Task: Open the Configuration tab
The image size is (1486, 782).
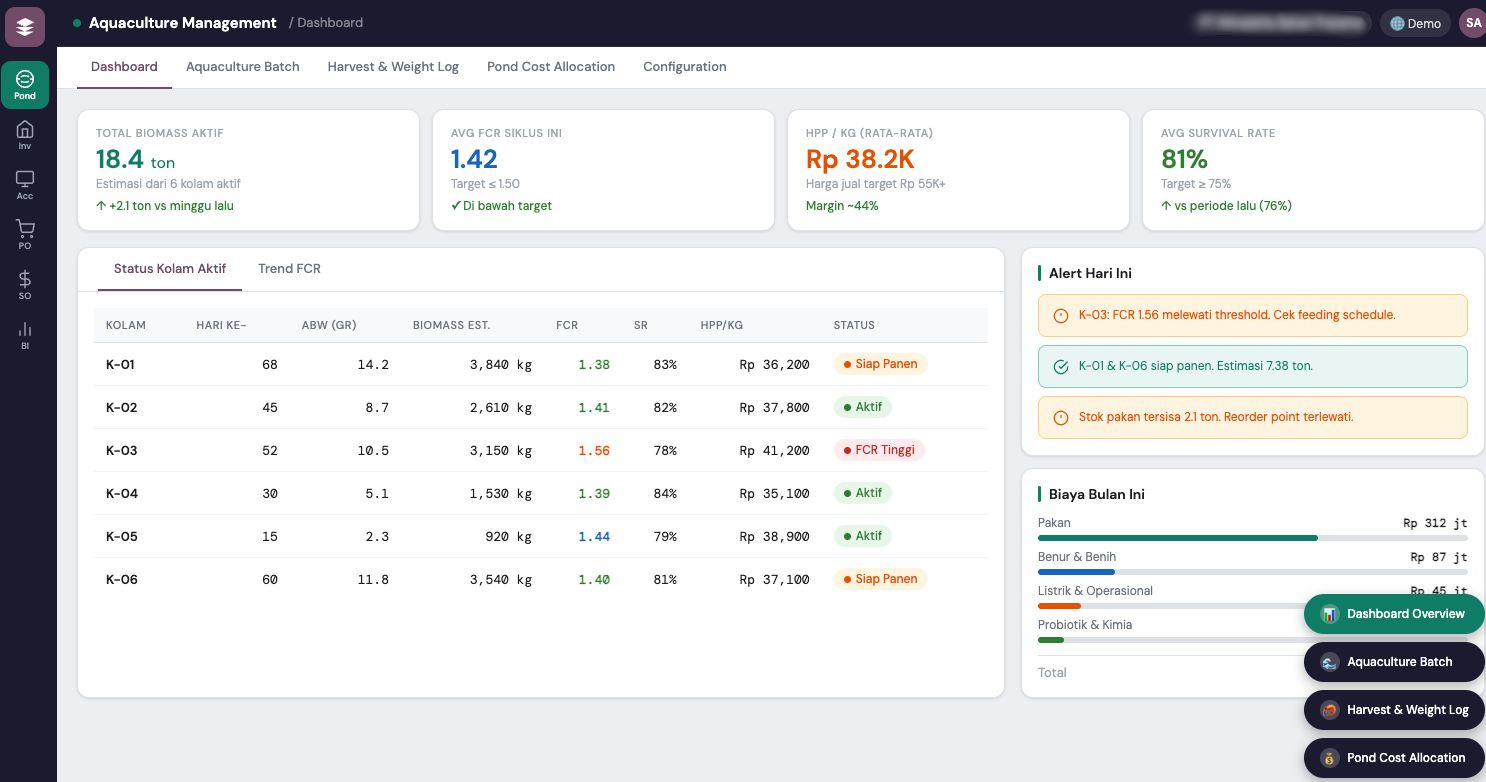Action: pos(684,67)
